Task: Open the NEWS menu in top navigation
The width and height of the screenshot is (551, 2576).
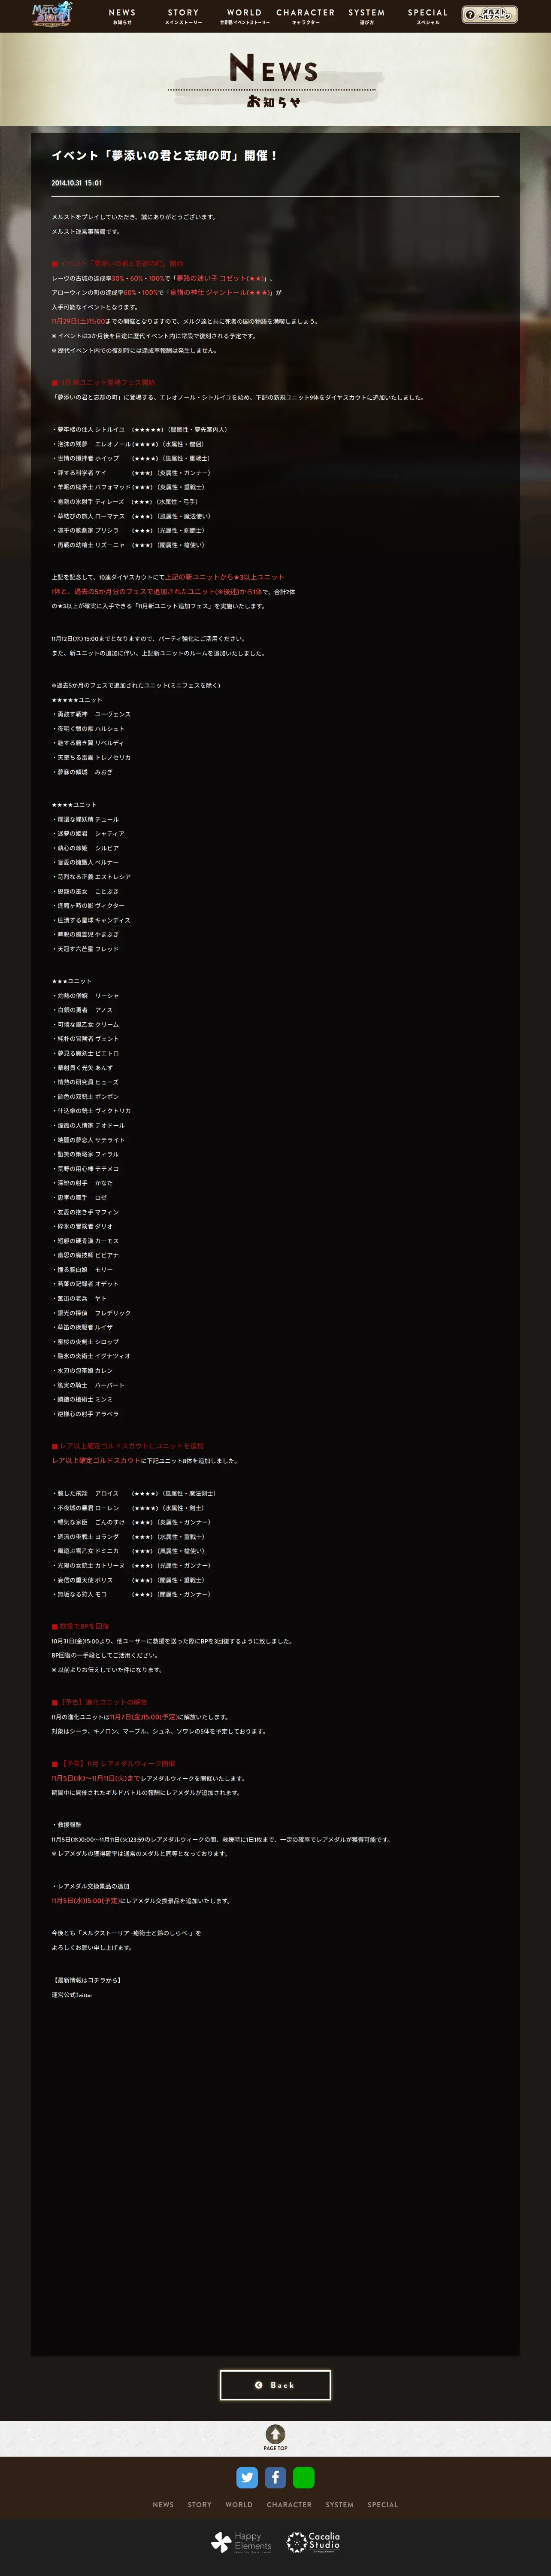Action: tap(122, 16)
